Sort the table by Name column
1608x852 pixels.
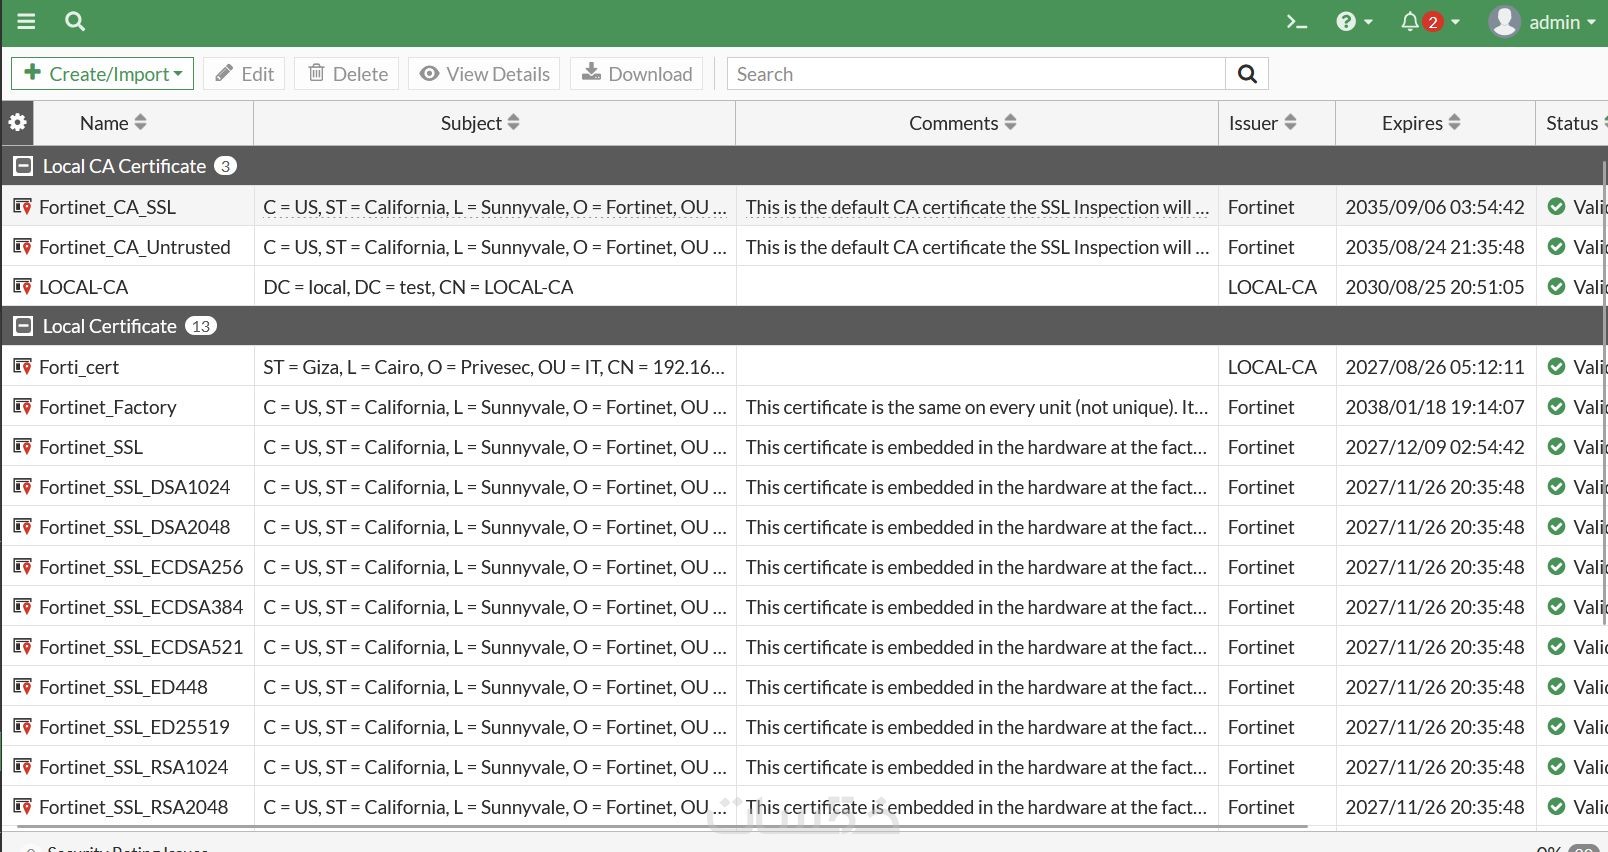113,123
